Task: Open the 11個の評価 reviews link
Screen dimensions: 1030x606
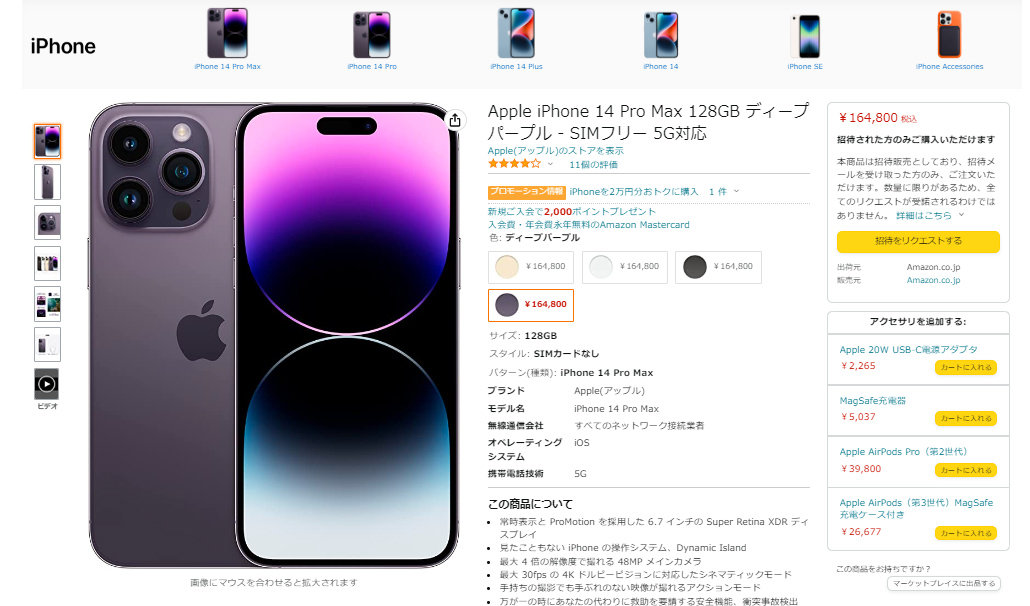Action: (x=593, y=165)
